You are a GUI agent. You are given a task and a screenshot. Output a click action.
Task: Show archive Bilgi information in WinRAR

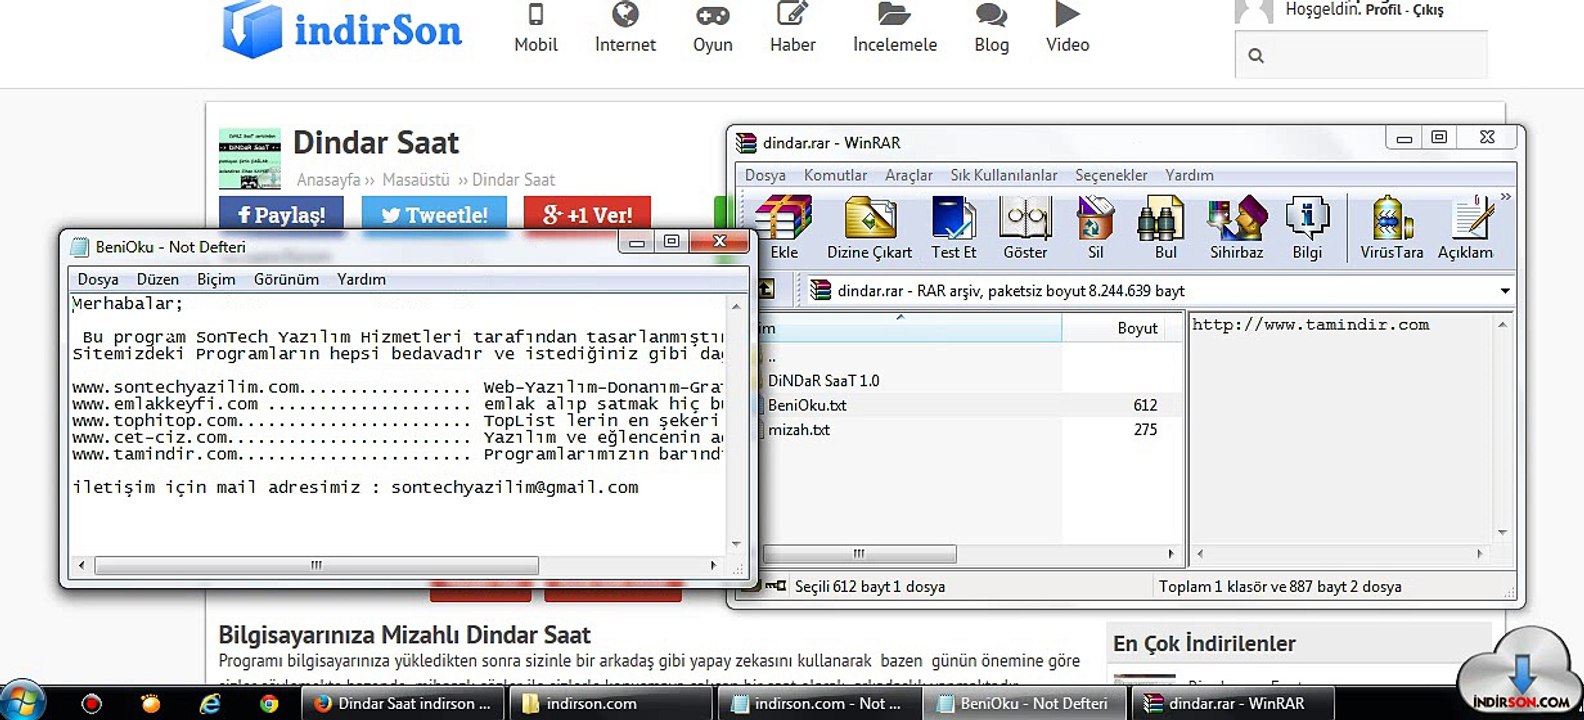(x=1307, y=229)
